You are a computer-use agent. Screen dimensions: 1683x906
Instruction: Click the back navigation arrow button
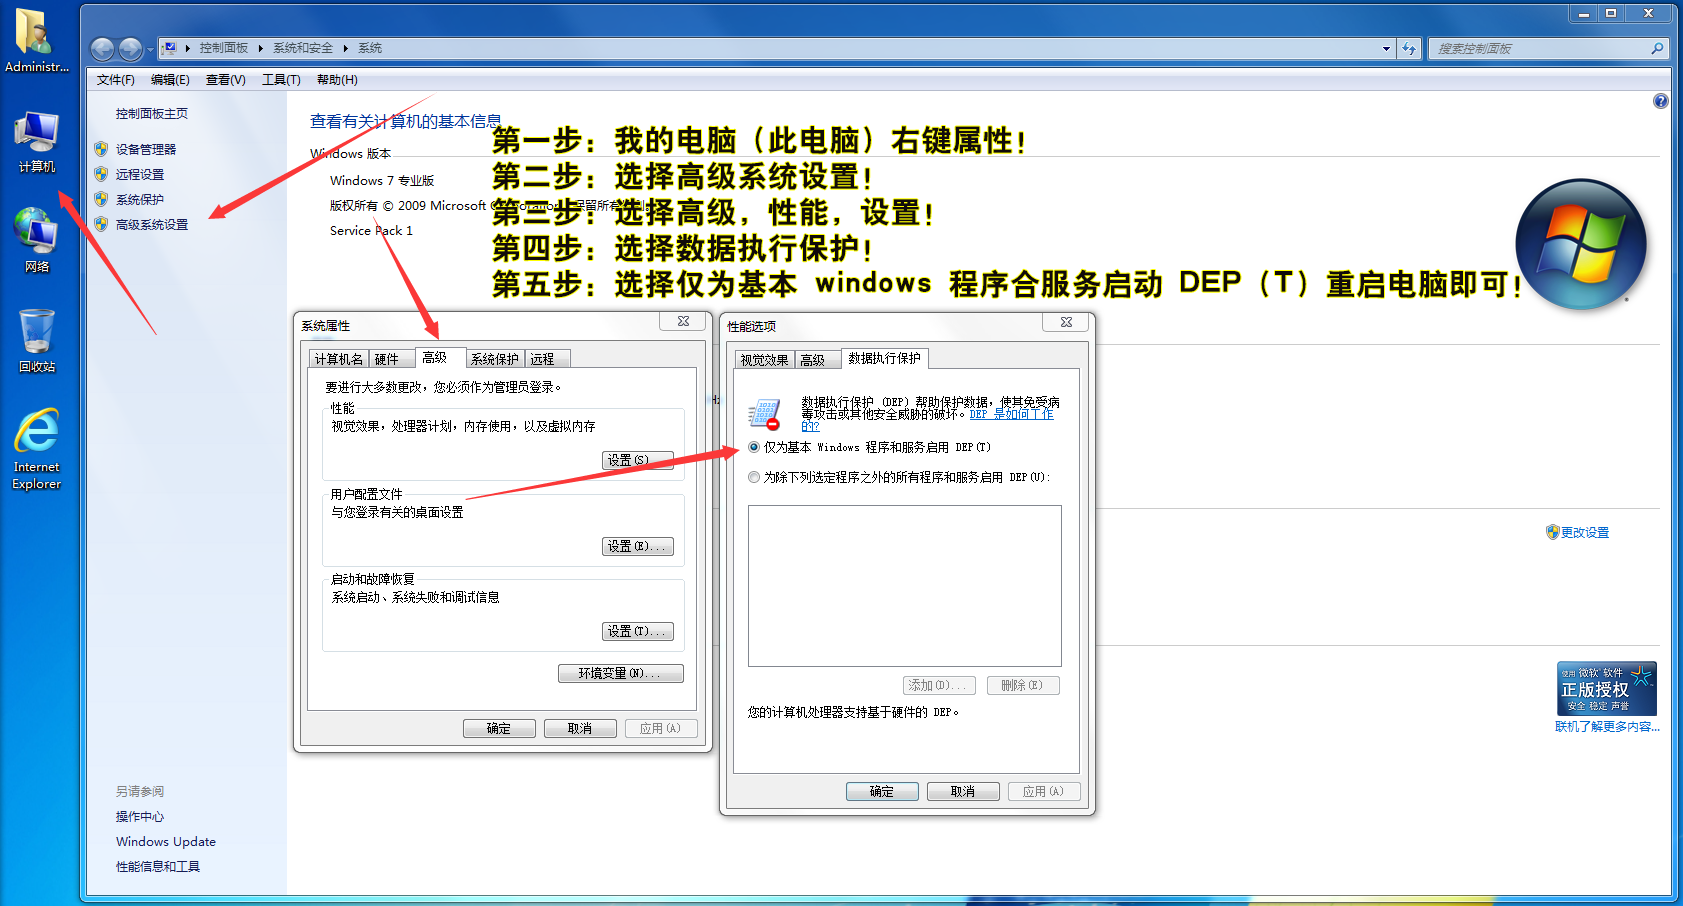(x=102, y=48)
